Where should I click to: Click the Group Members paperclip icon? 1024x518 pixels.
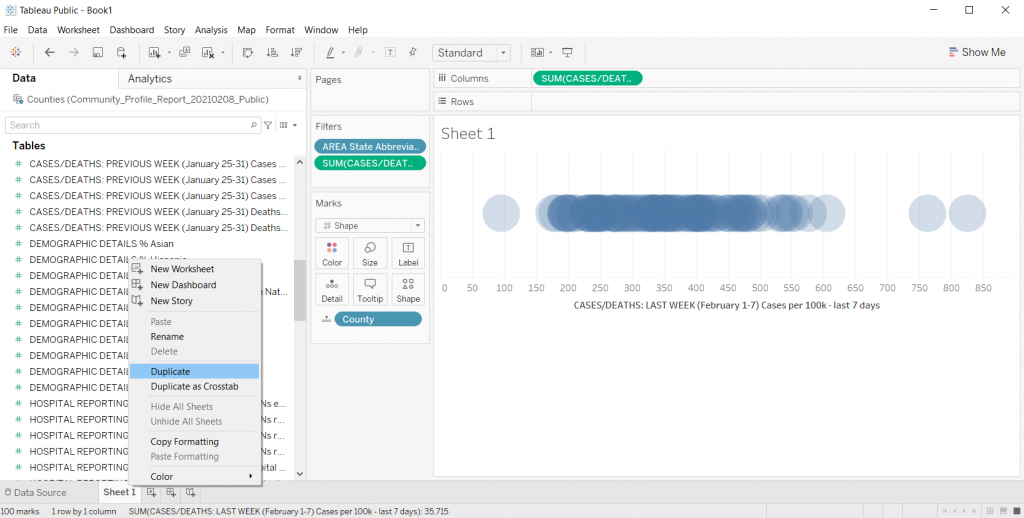tap(359, 52)
